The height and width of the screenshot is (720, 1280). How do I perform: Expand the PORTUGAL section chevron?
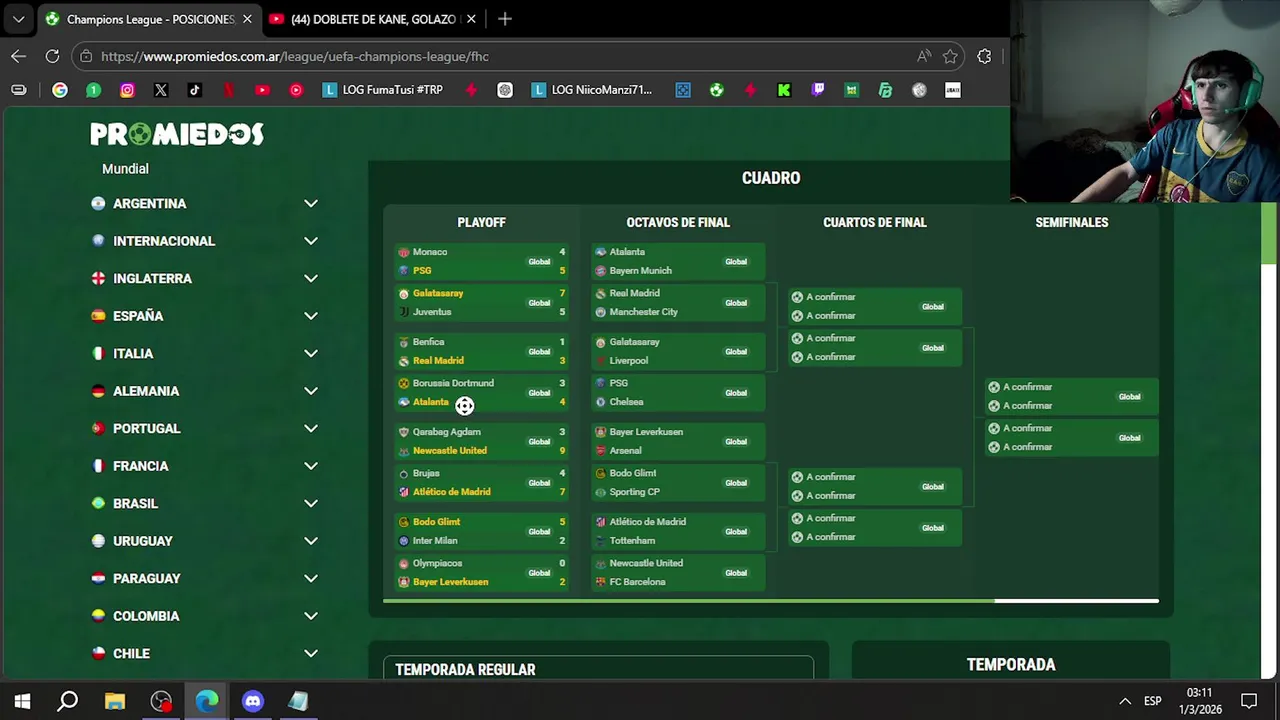(311, 428)
